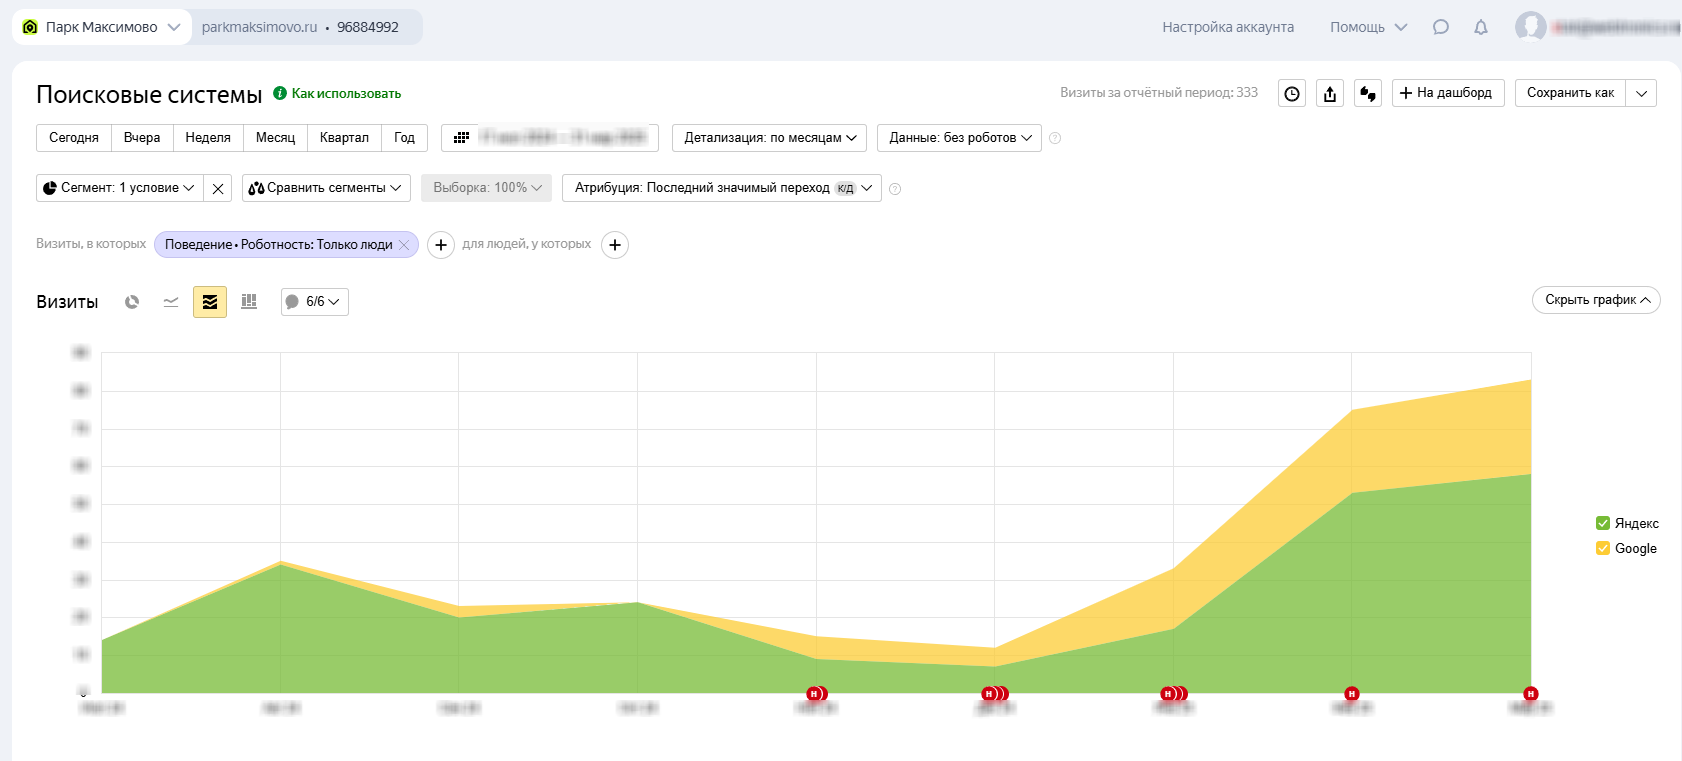Viewport: 1682px width, 761px height.
Task: Select the Неделя period tab
Action: tap(208, 138)
